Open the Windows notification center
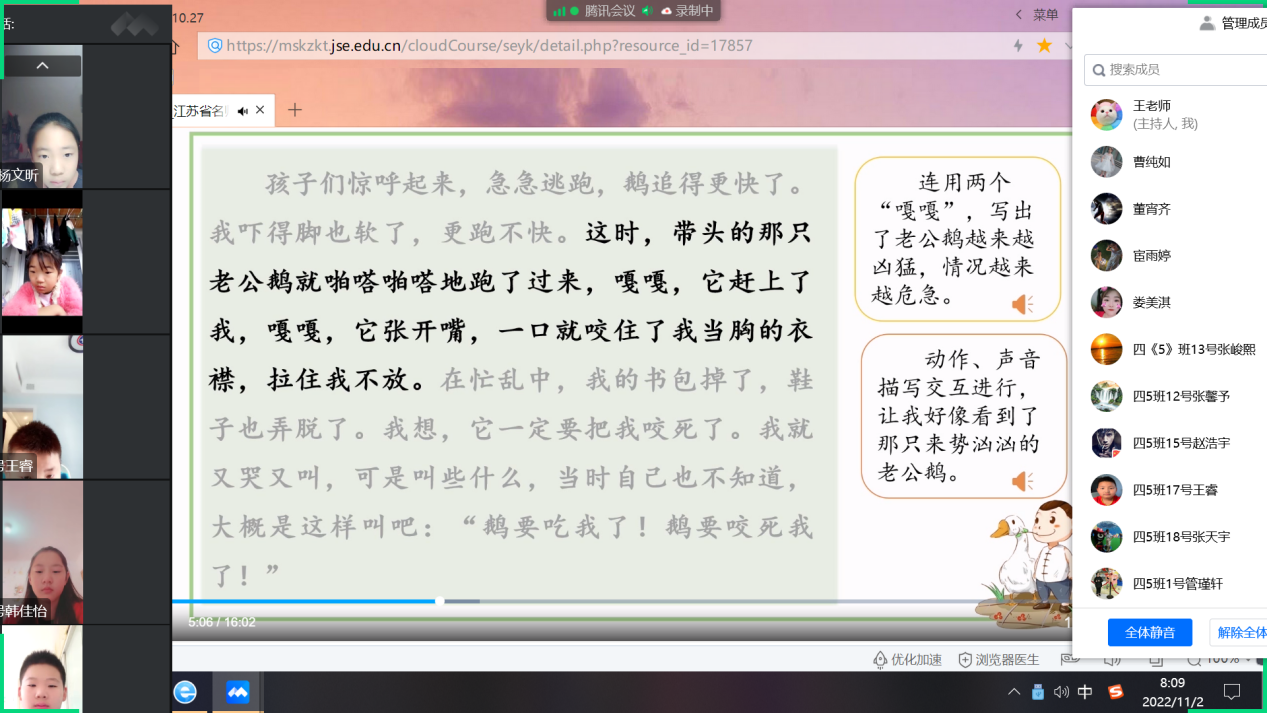Viewport: 1267px width, 713px height. point(1232,692)
